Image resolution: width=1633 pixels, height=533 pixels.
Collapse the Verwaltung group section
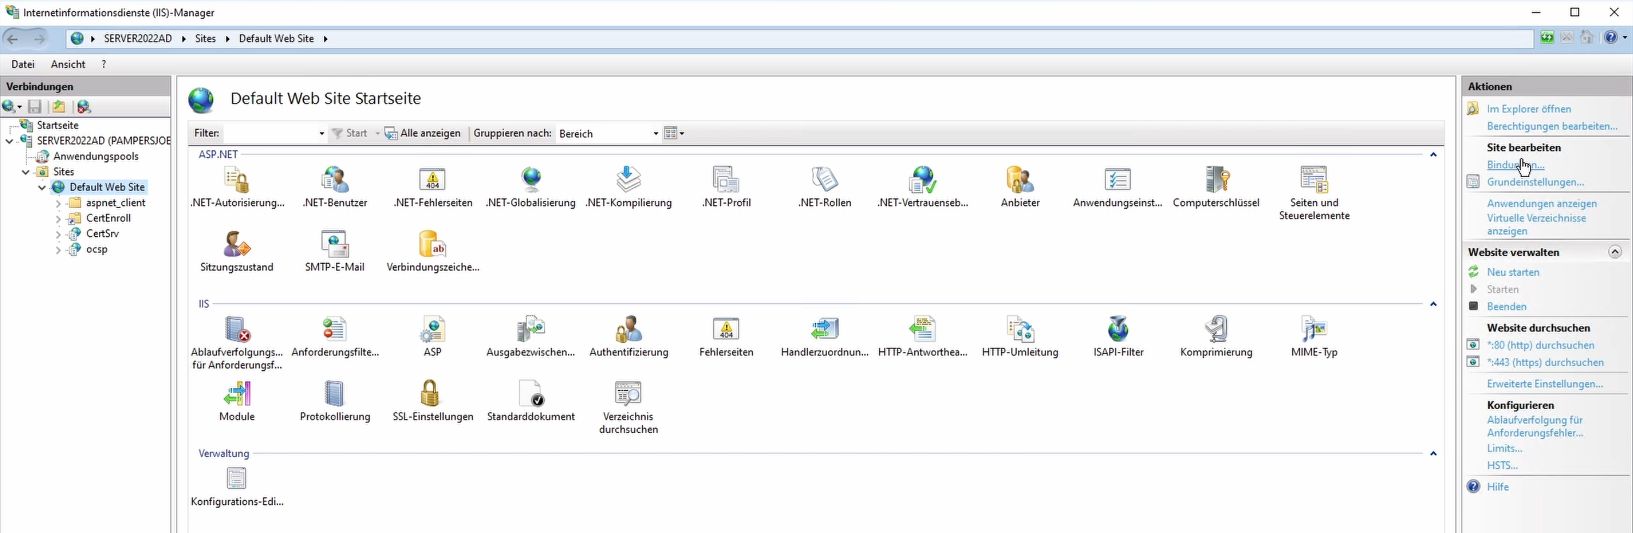coord(1433,454)
